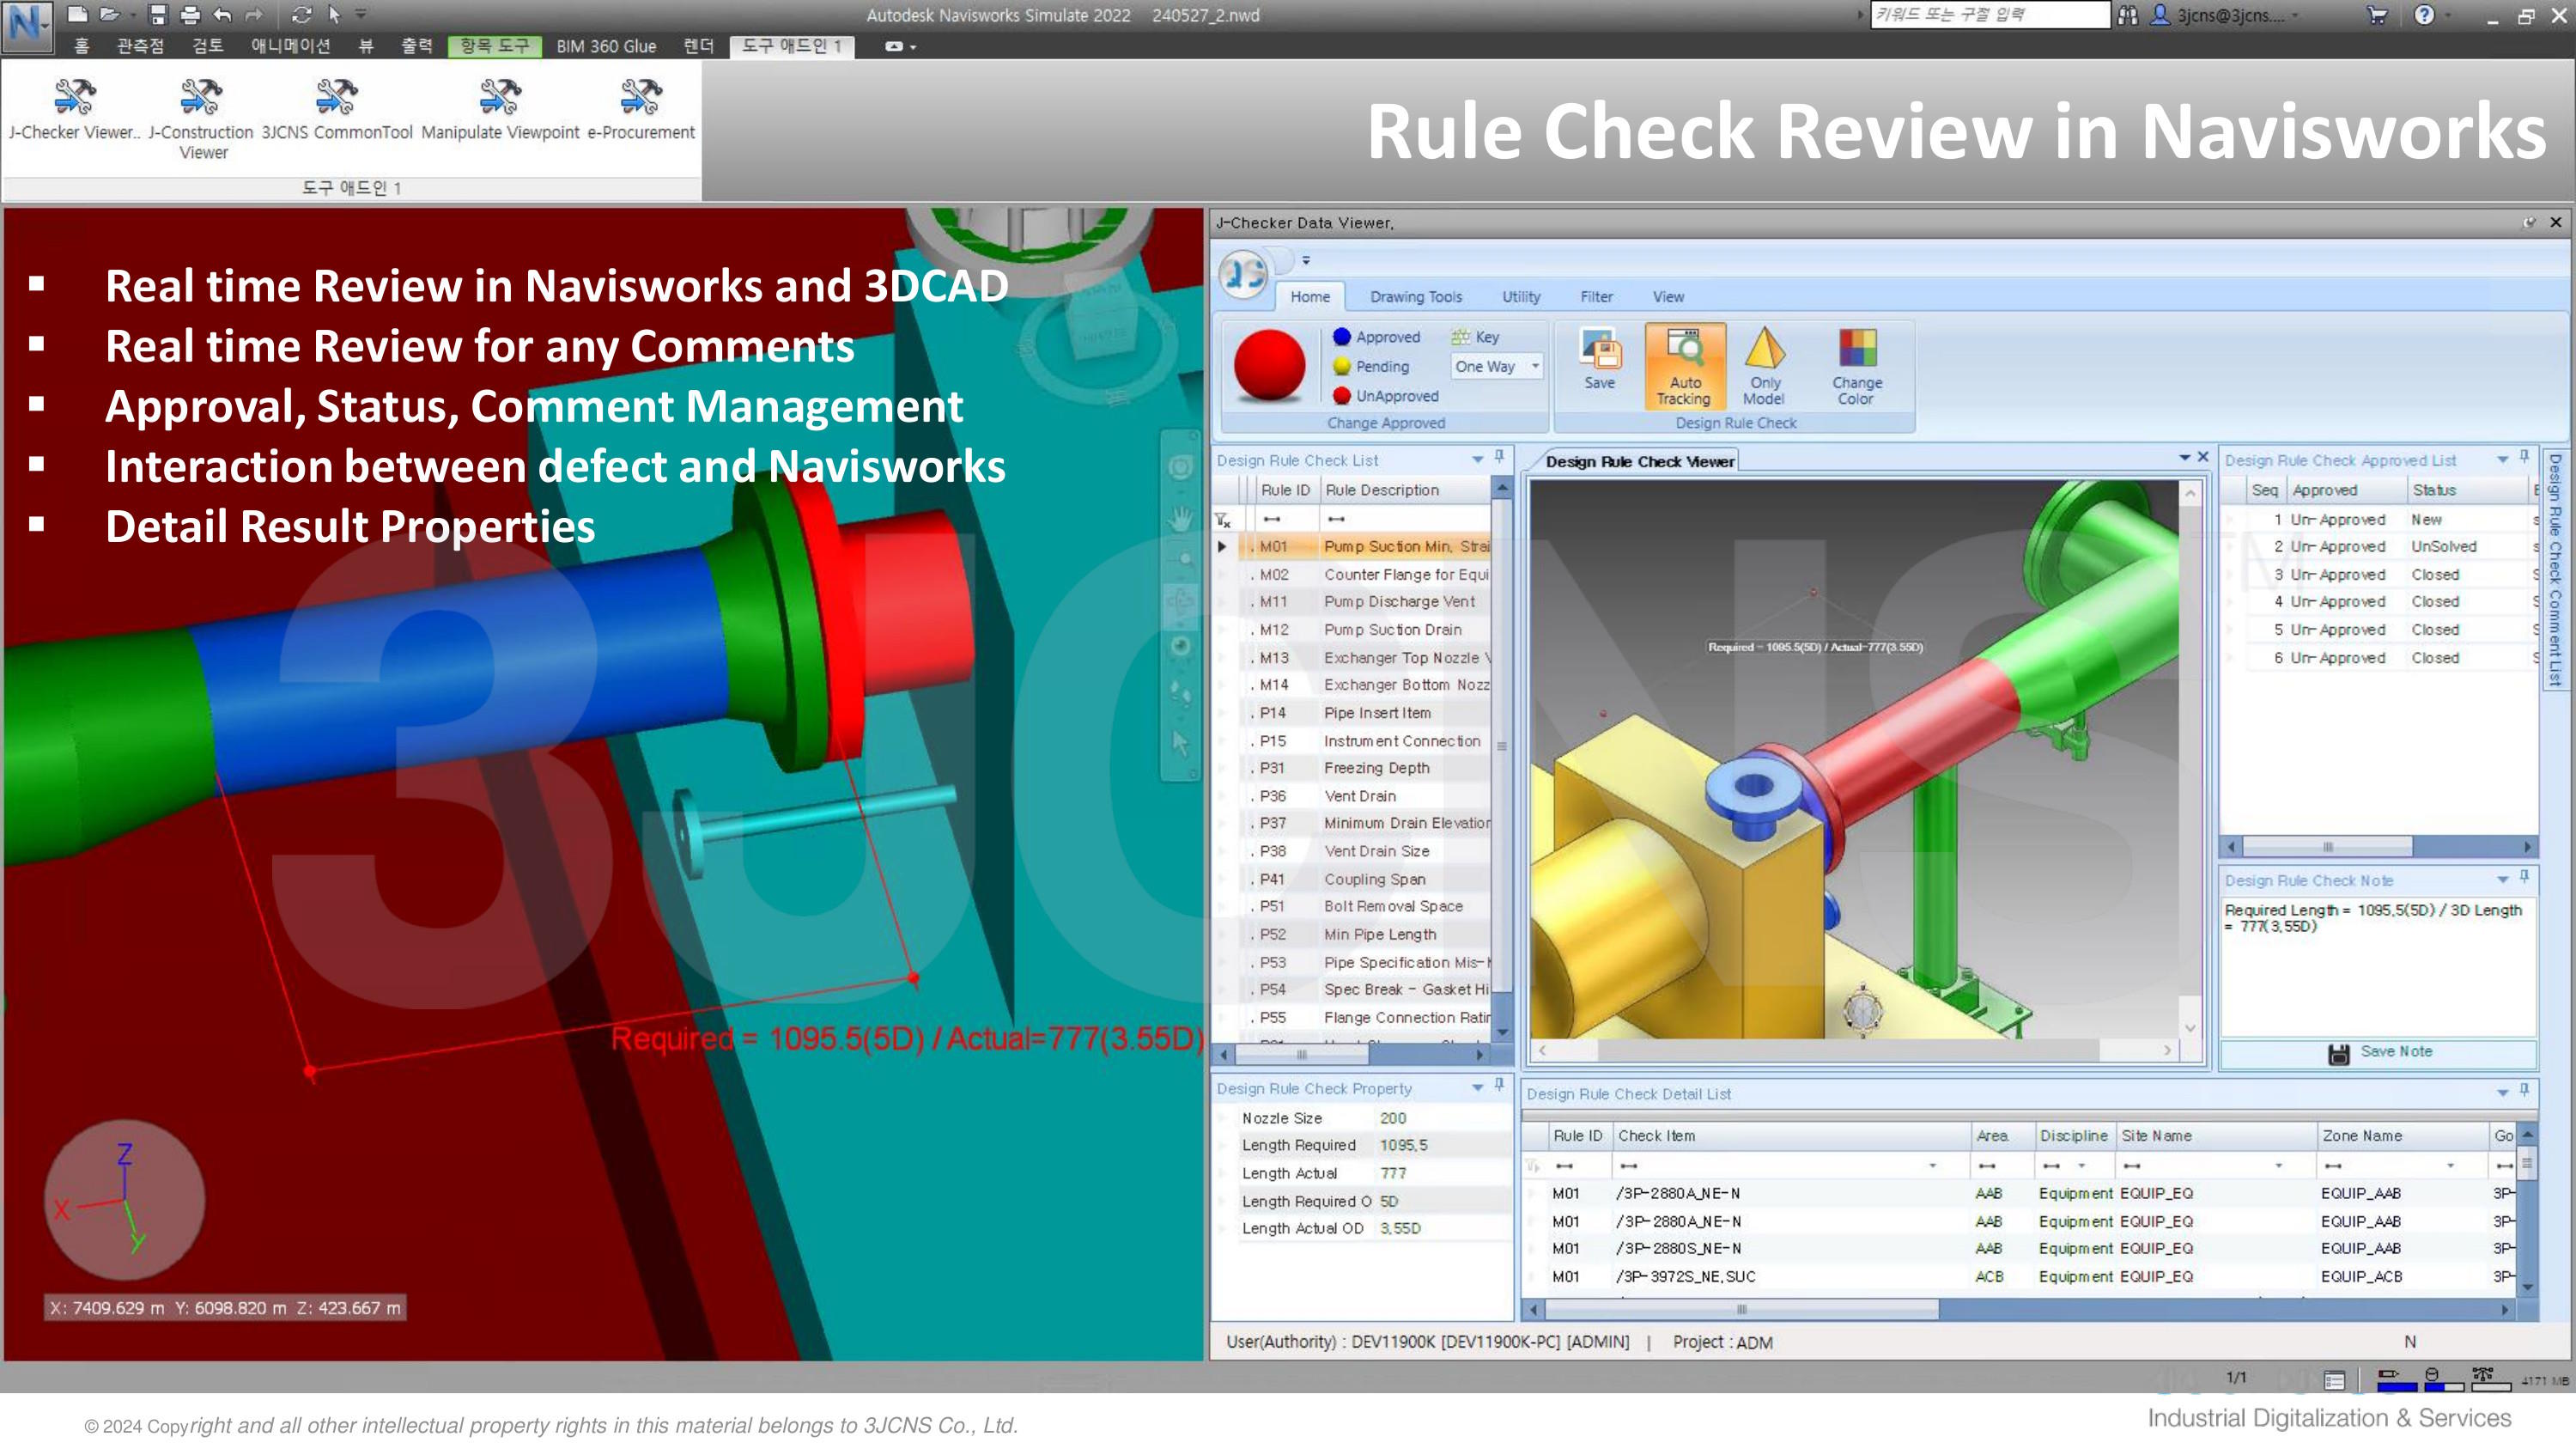This screenshot has width=2576, height=1449.
Task: Open the help question mark icon
Action: point(2424,15)
